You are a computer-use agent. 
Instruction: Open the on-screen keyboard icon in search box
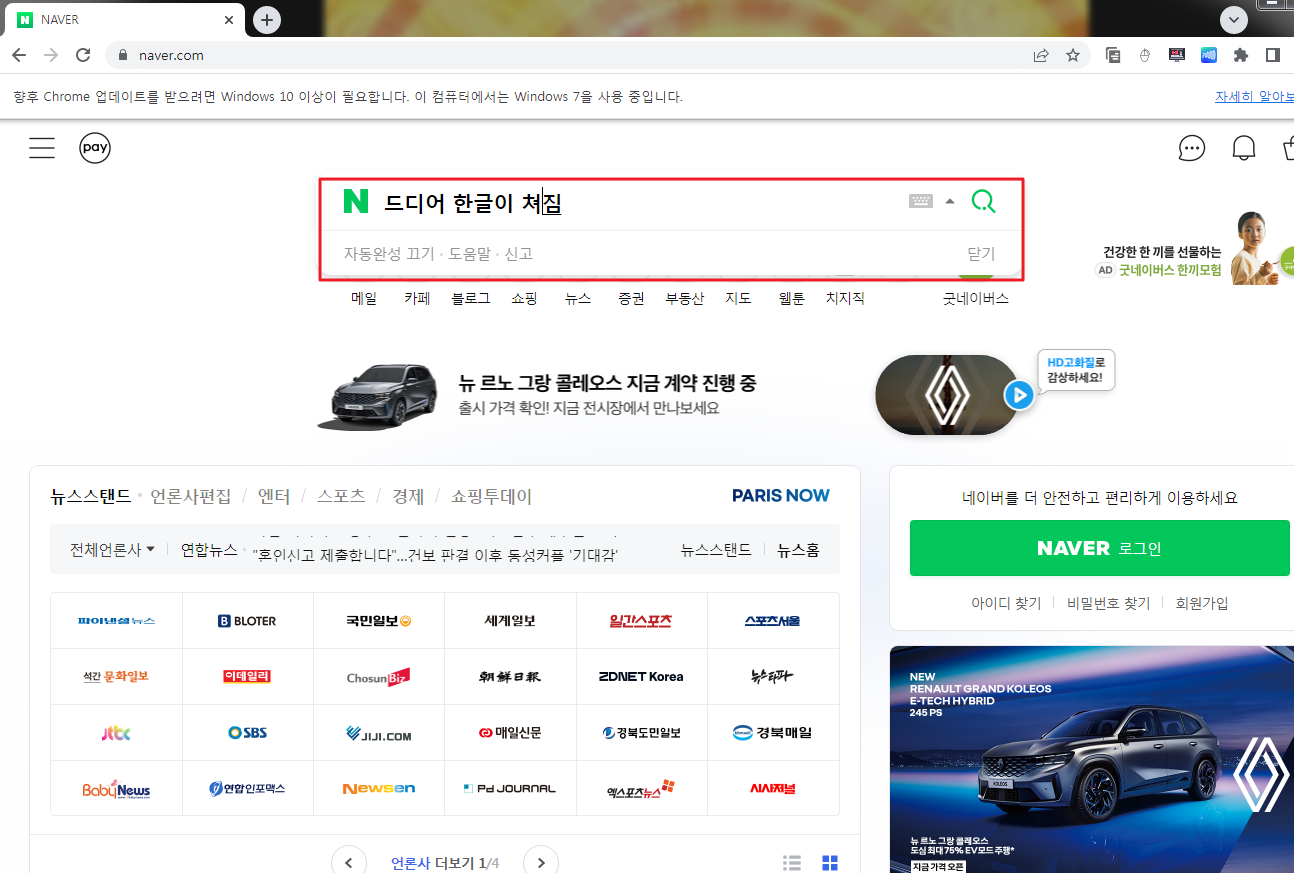tap(921, 201)
